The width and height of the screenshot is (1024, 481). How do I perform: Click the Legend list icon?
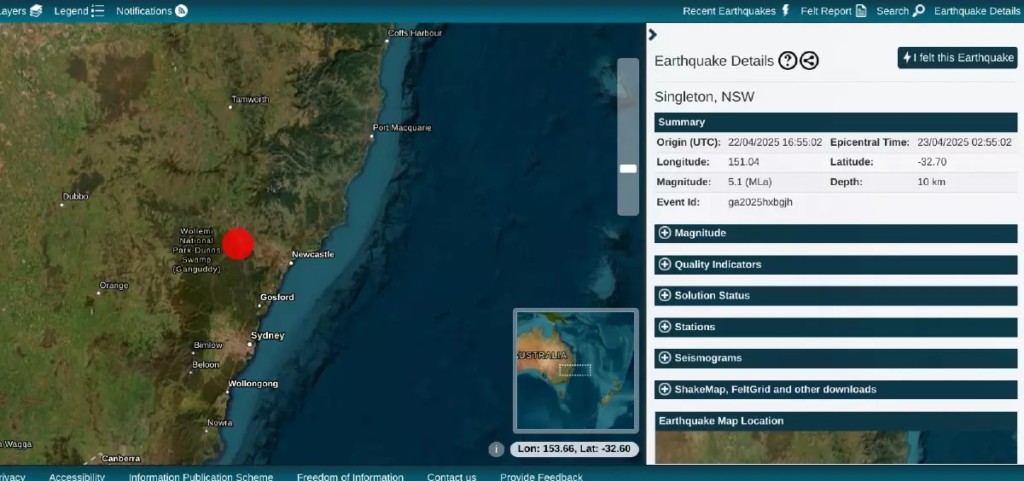97,11
